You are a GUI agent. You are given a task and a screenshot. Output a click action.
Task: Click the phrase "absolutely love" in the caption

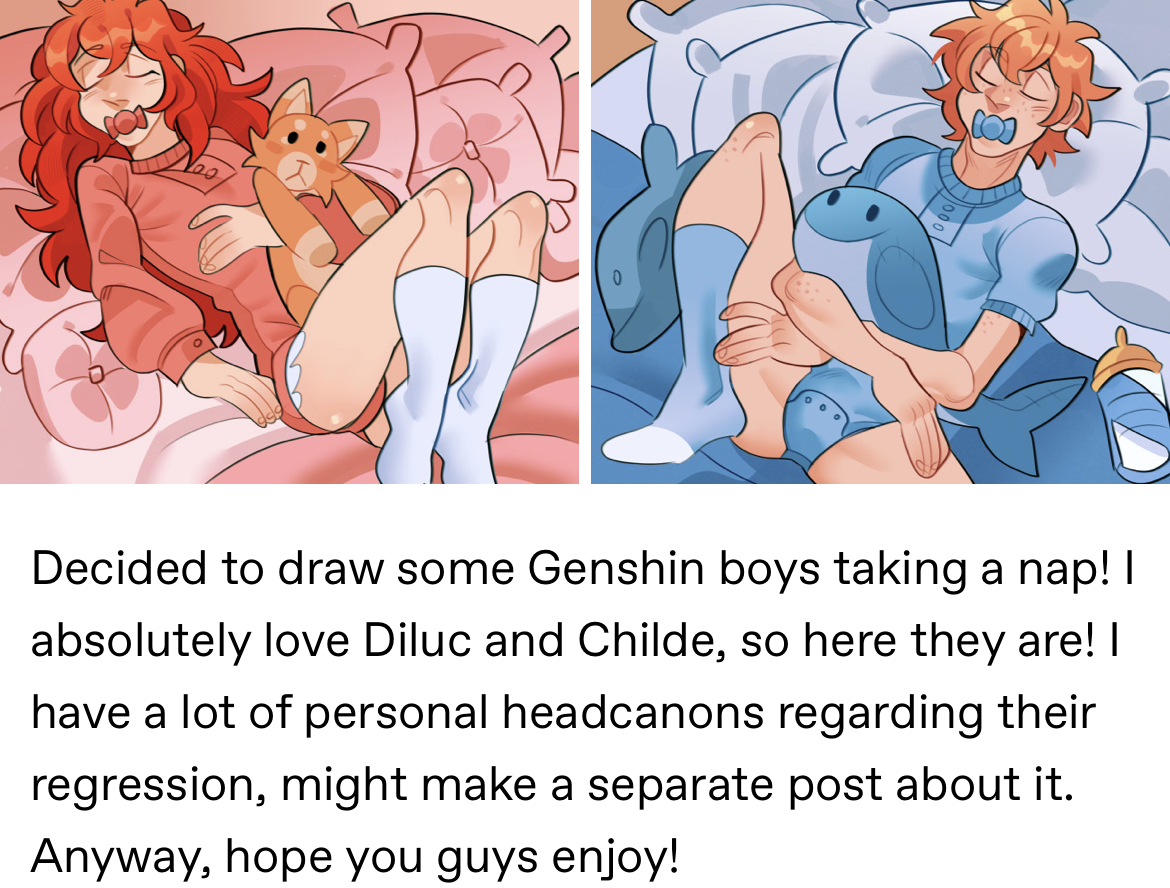[x=190, y=640]
